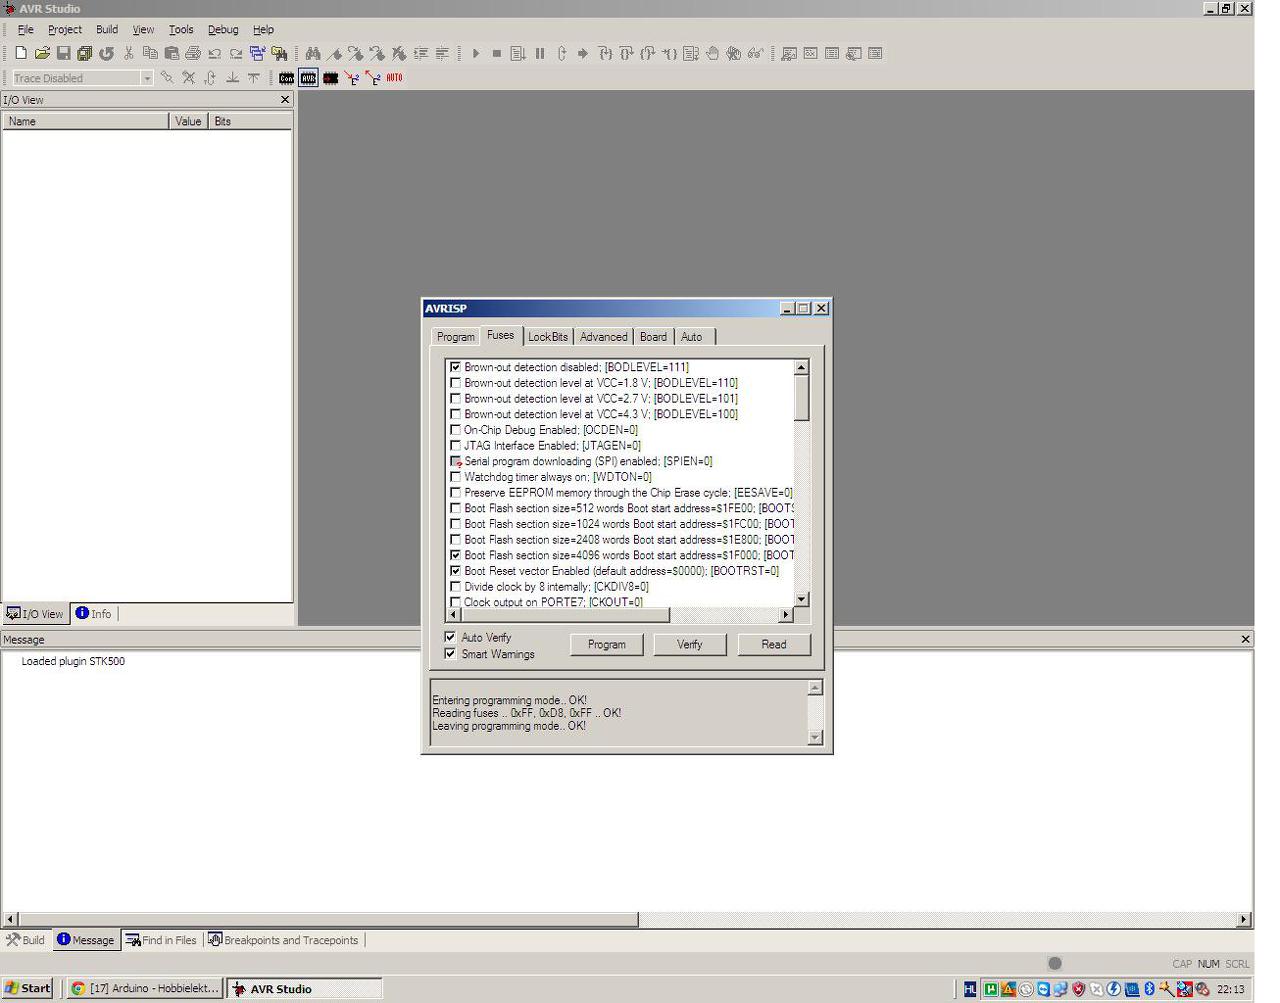Switch to the LockBits tab
This screenshot has height=1003, width=1280.
[x=548, y=337]
